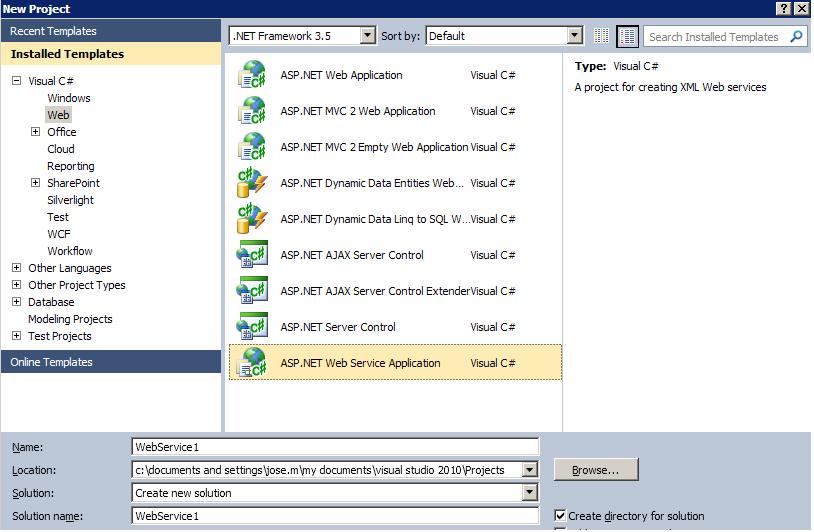Click the Dynamic Data Linq to SQL icon
Viewport: 814px width, 532px height.
pos(252,219)
